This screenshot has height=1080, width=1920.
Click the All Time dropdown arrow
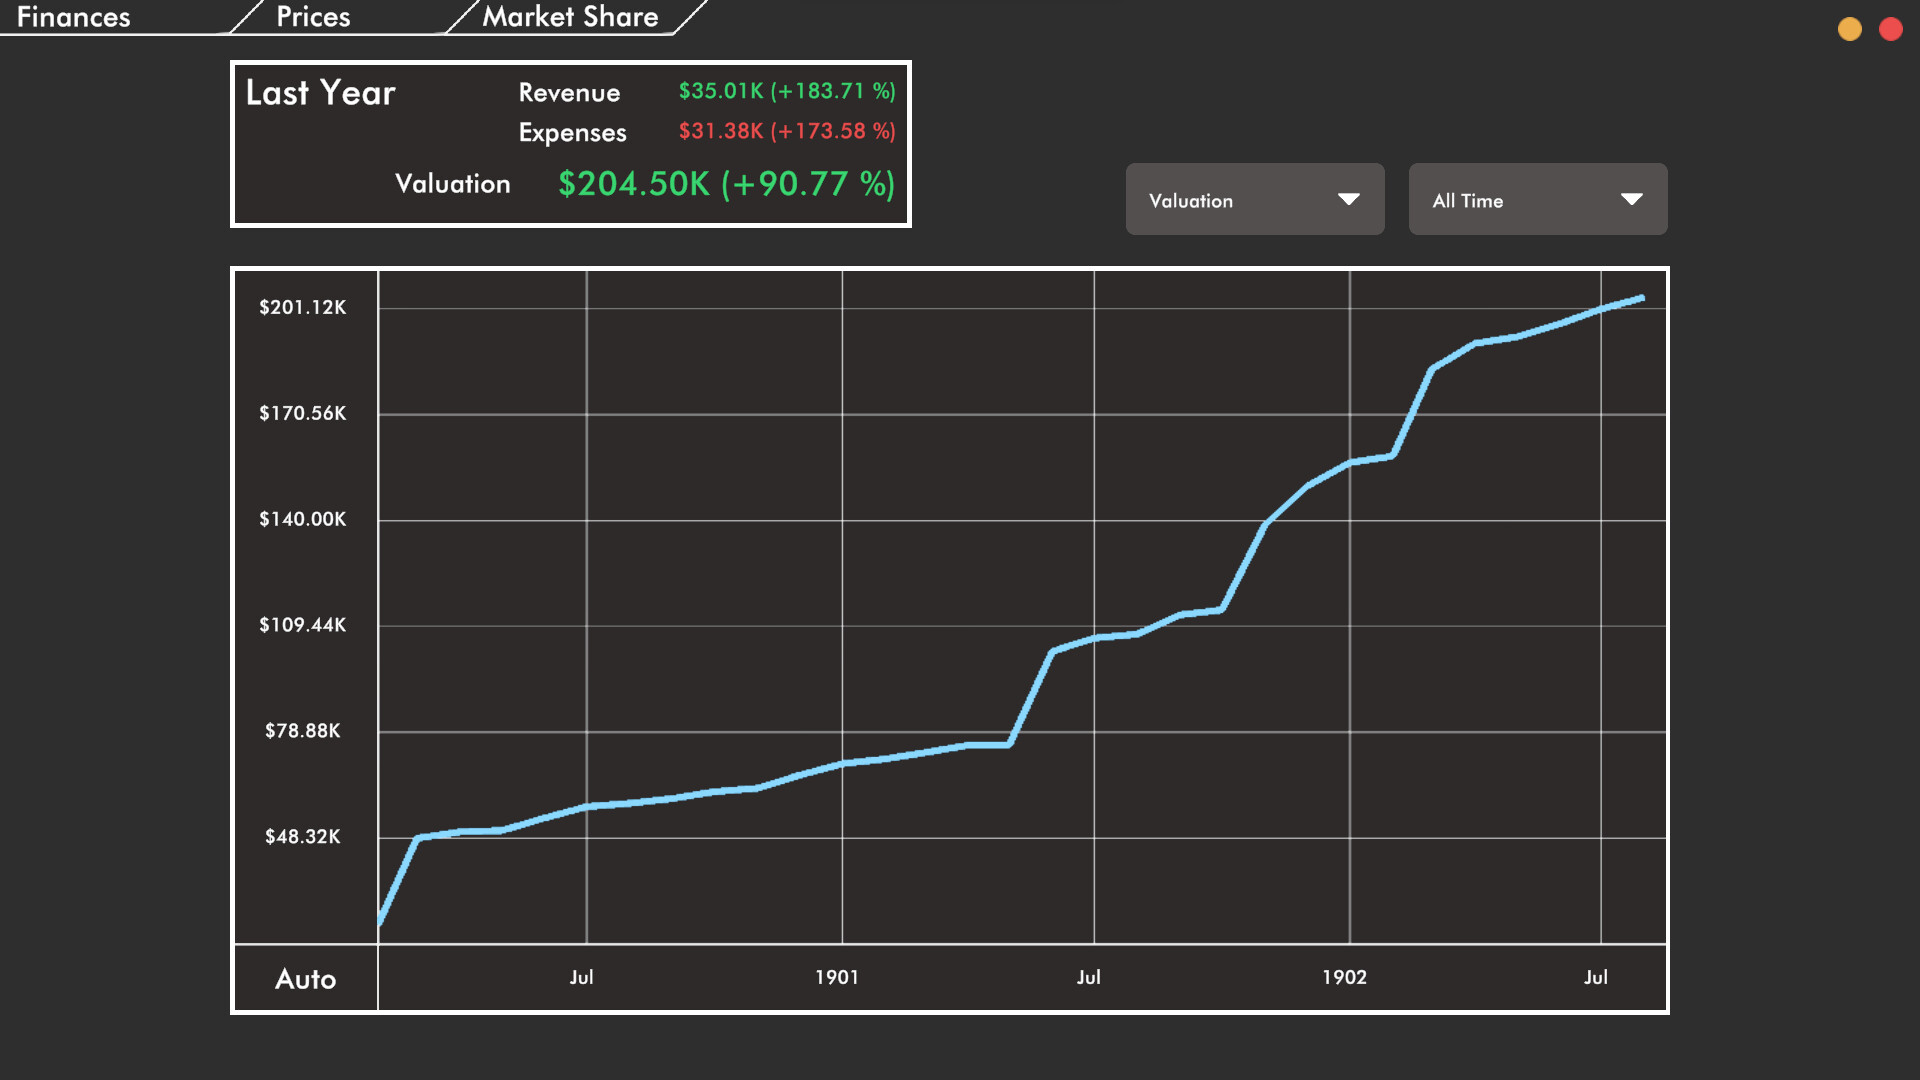pos(1632,200)
